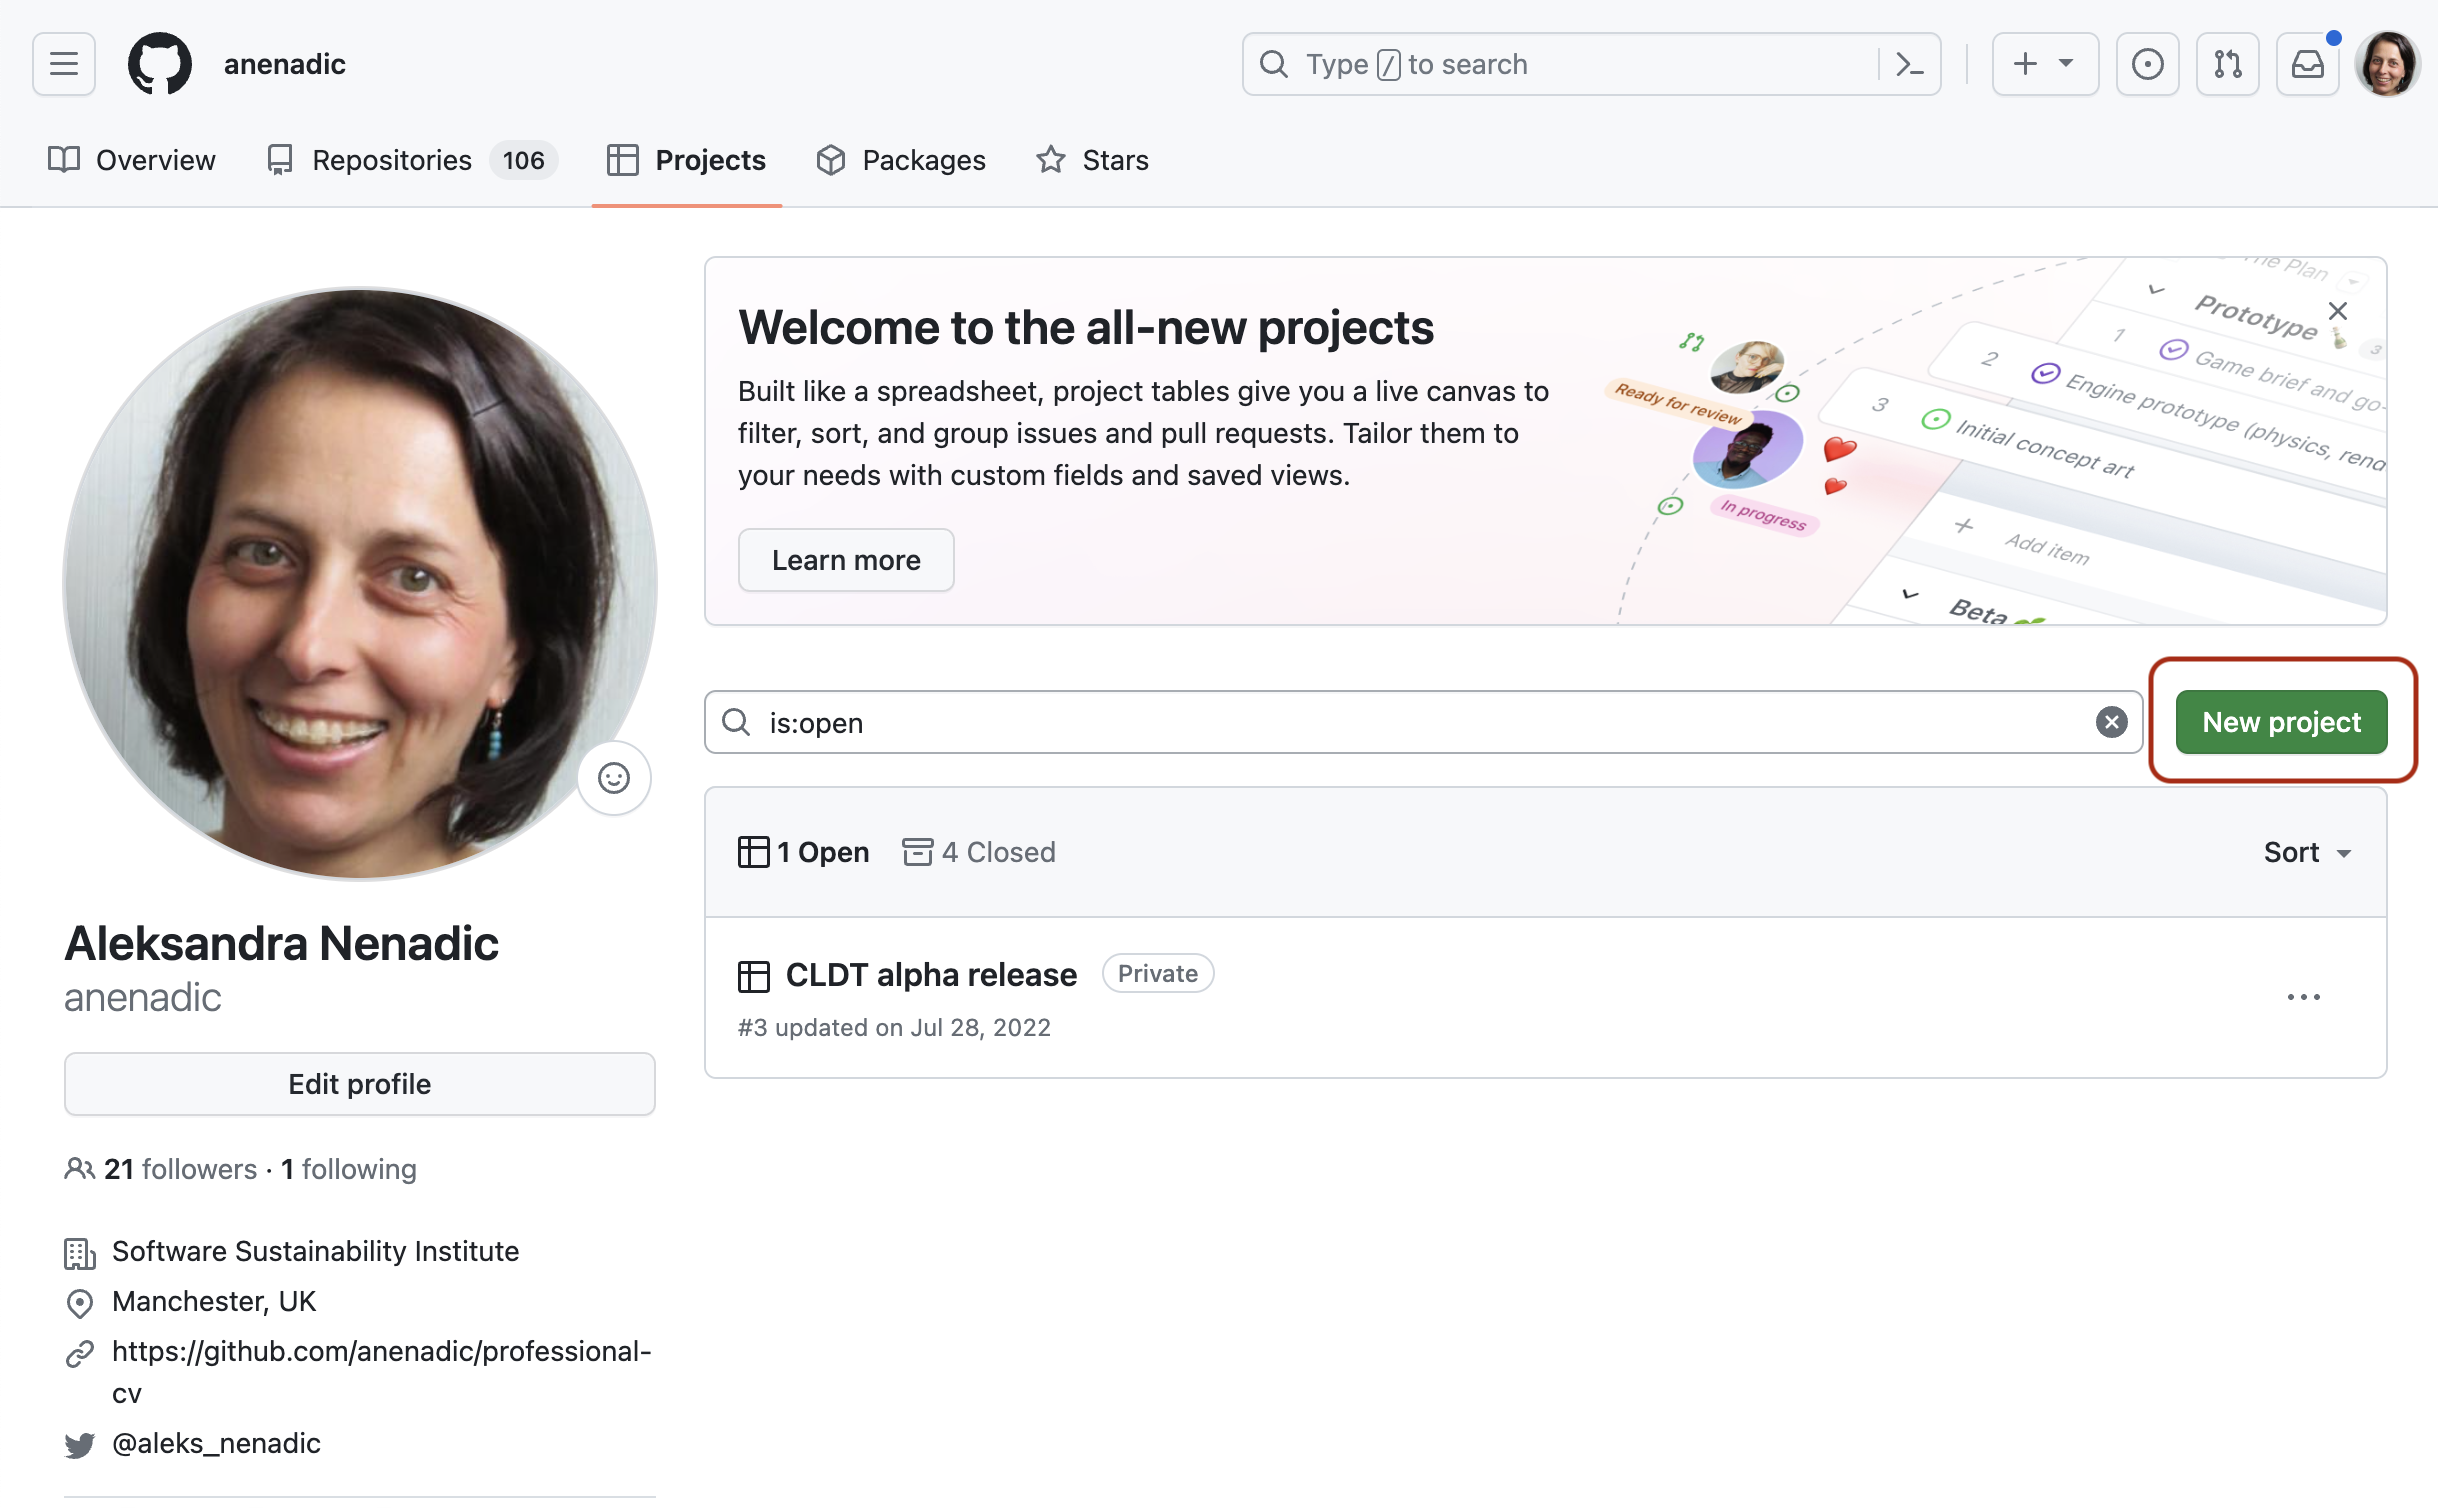Open the CLDT alpha release project
The height and width of the screenshot is (1508, 2438).
[x=929, y=974]
